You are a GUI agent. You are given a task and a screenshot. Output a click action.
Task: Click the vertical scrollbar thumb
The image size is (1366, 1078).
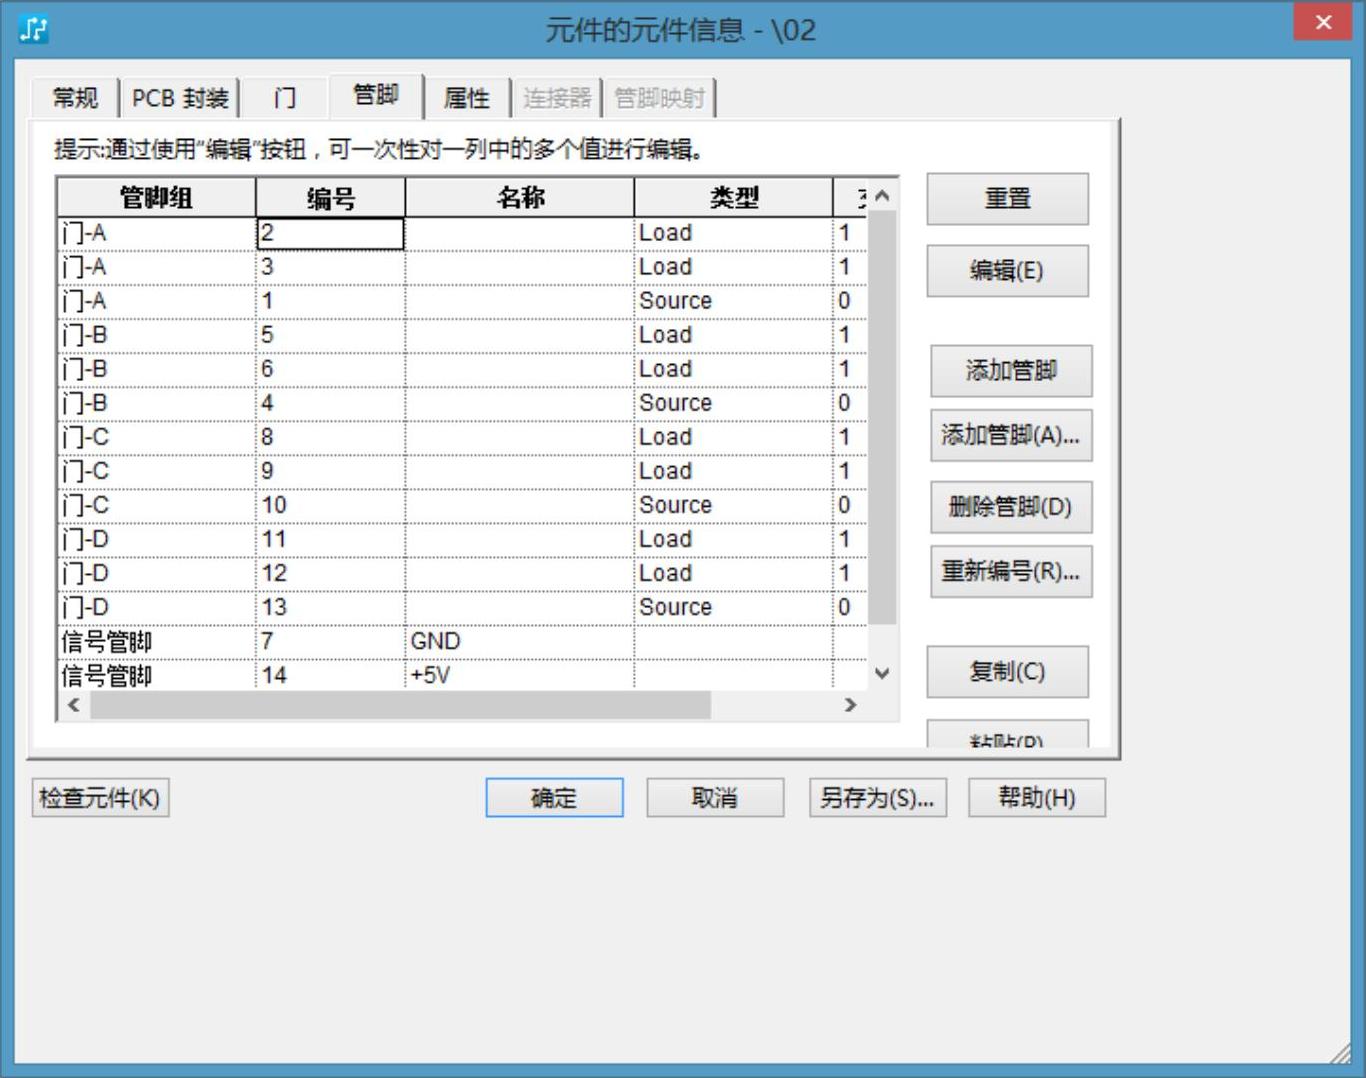click(882, 417)
